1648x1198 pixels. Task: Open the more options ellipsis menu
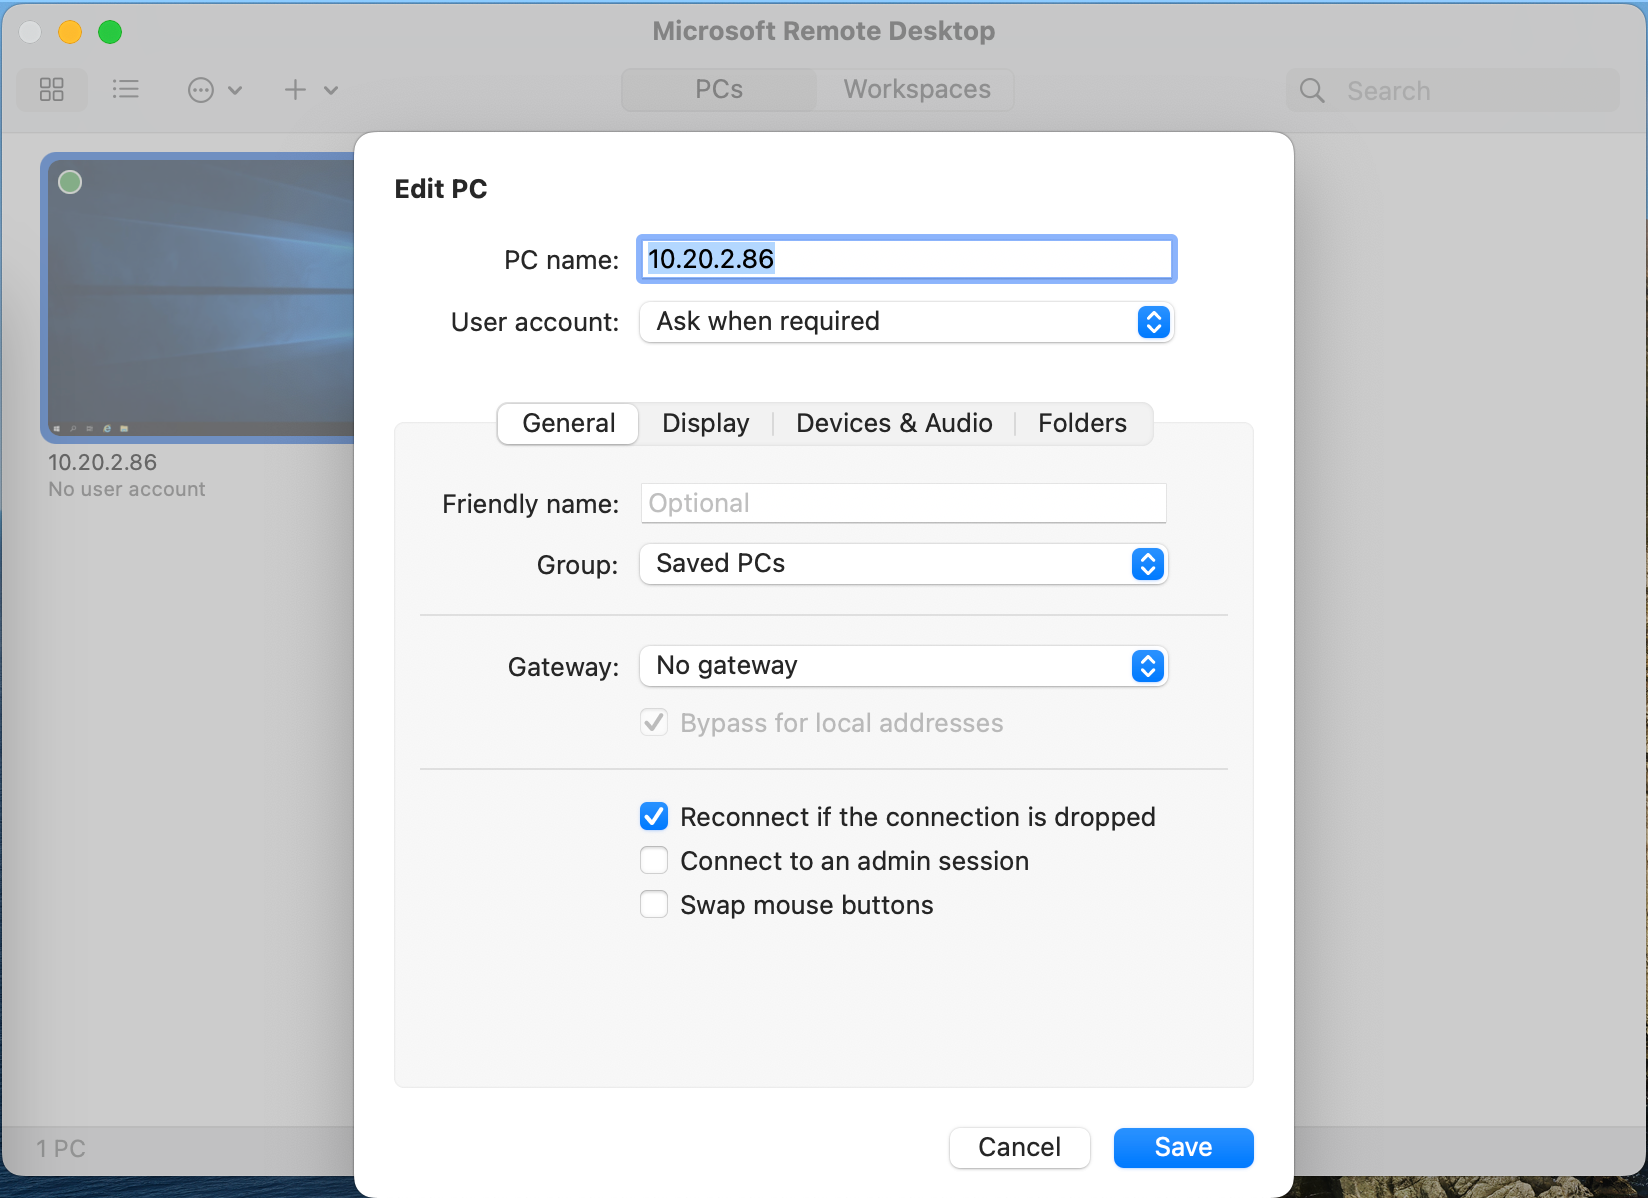(x=201, y=89)
